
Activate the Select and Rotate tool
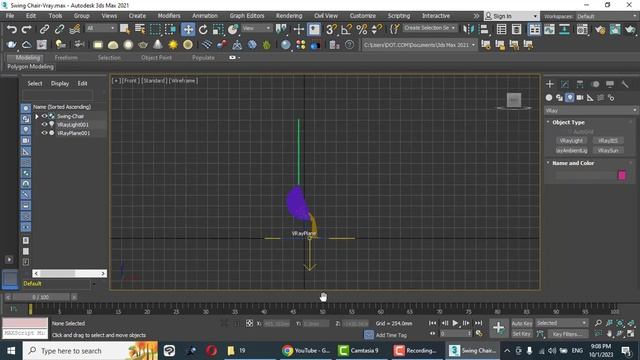click(x=203, y=29)
